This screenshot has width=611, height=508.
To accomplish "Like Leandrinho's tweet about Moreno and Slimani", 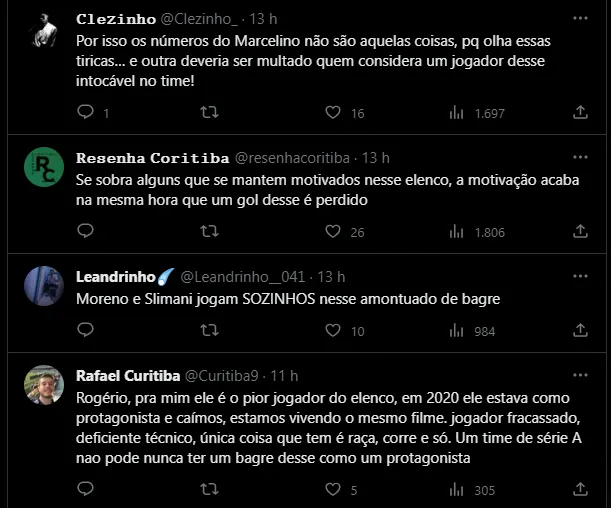I will (334, 331).
